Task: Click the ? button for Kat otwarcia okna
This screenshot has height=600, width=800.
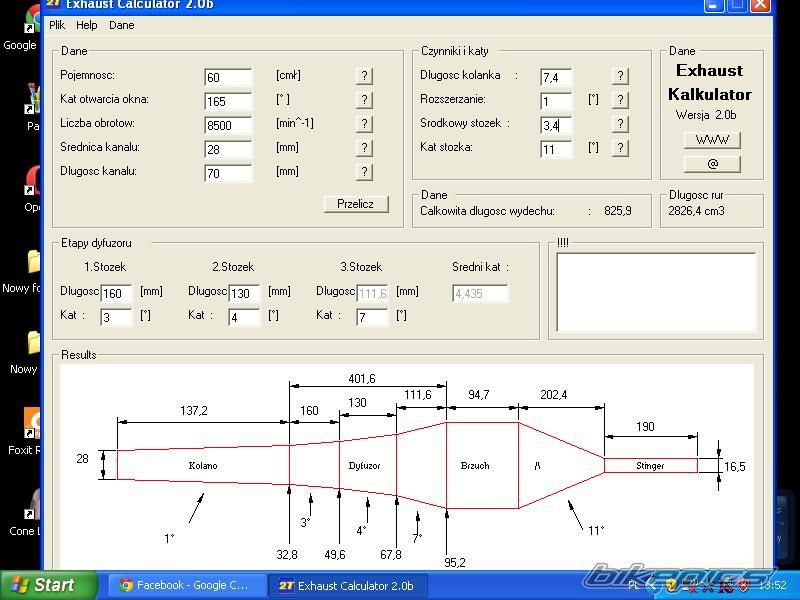Action: pyautogui.click(x=364, y=100)
